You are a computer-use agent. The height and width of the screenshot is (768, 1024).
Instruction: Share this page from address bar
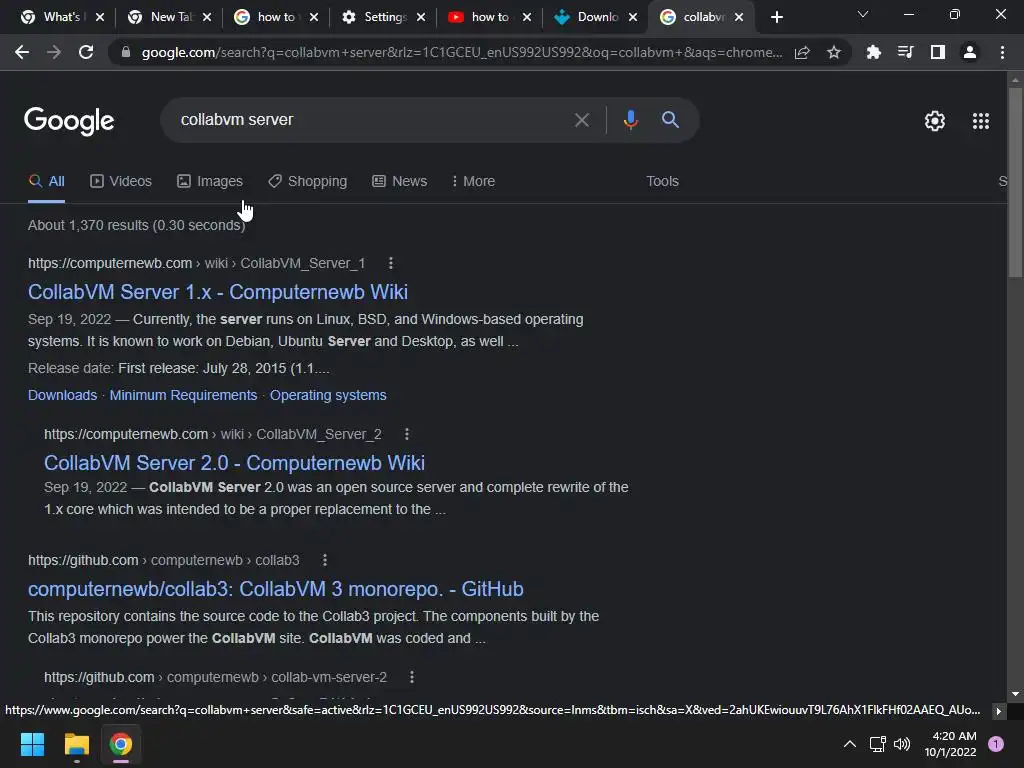pyautogui.click(x=802, y=52)
